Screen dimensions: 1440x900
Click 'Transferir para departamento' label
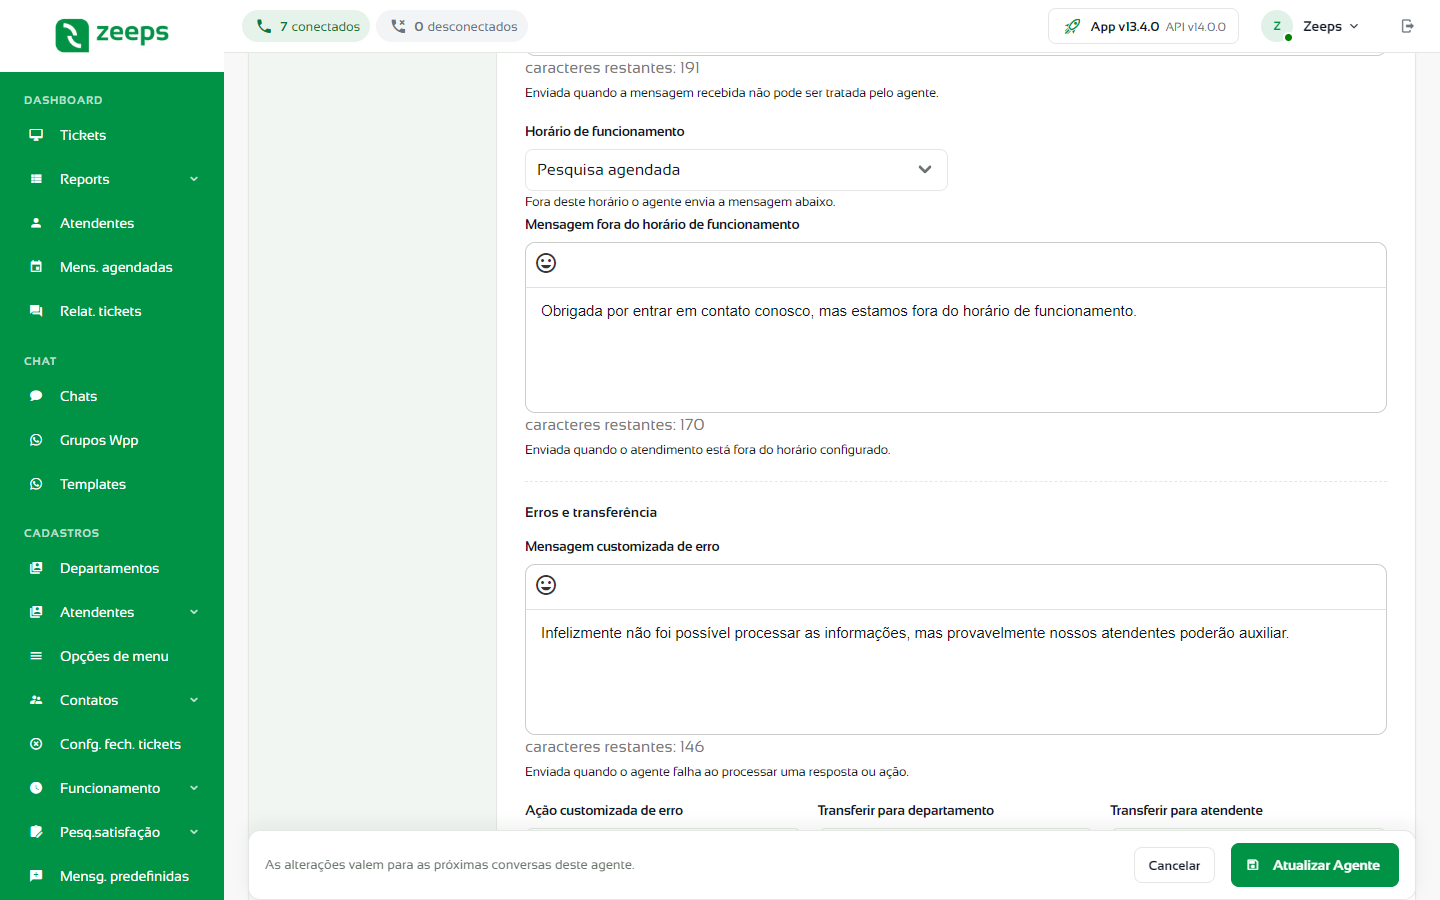pos(906,810)
